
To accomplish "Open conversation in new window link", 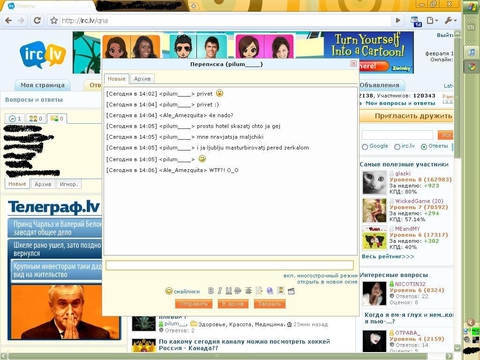I will point(327,282).
